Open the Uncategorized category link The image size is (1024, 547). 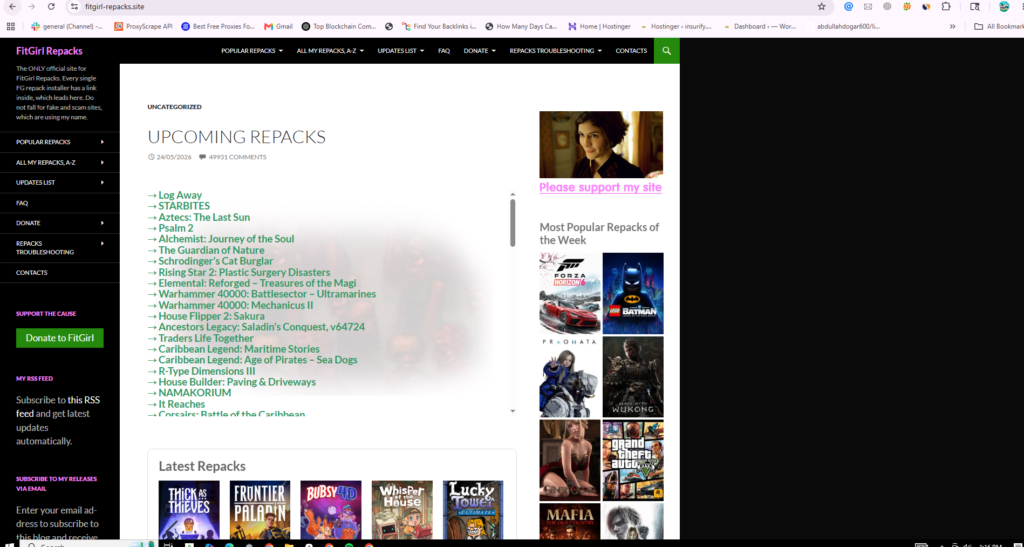point(174,107)
